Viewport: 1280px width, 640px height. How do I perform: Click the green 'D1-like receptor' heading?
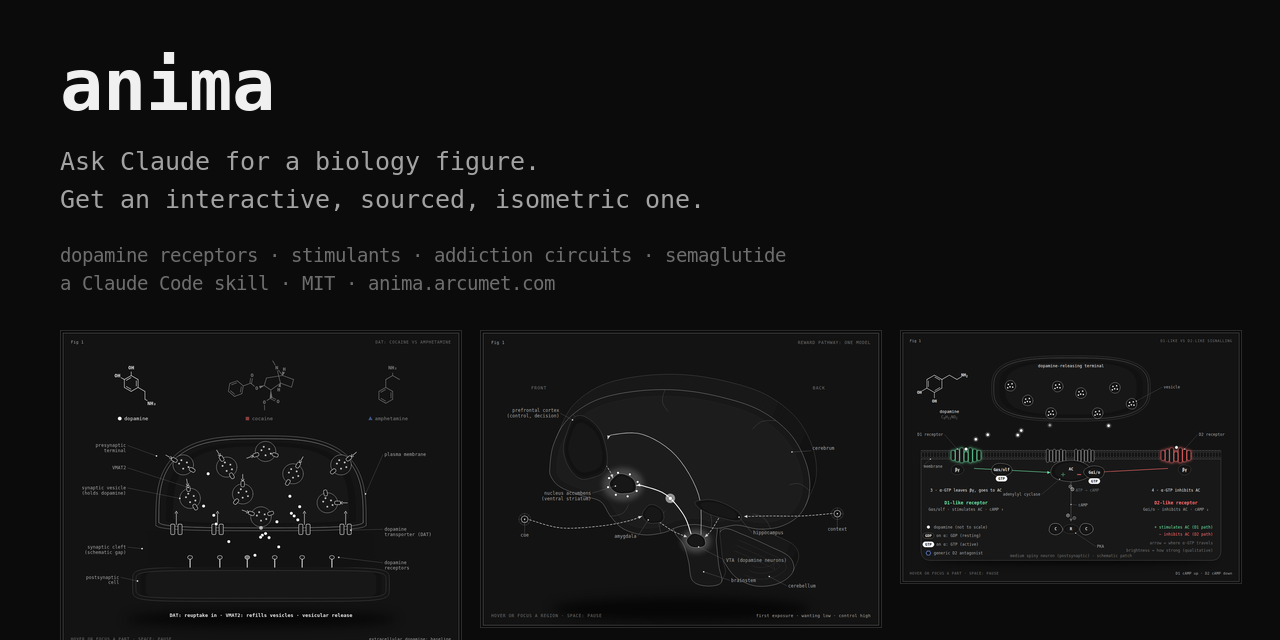pyautogui.click(x=966, y=503)
